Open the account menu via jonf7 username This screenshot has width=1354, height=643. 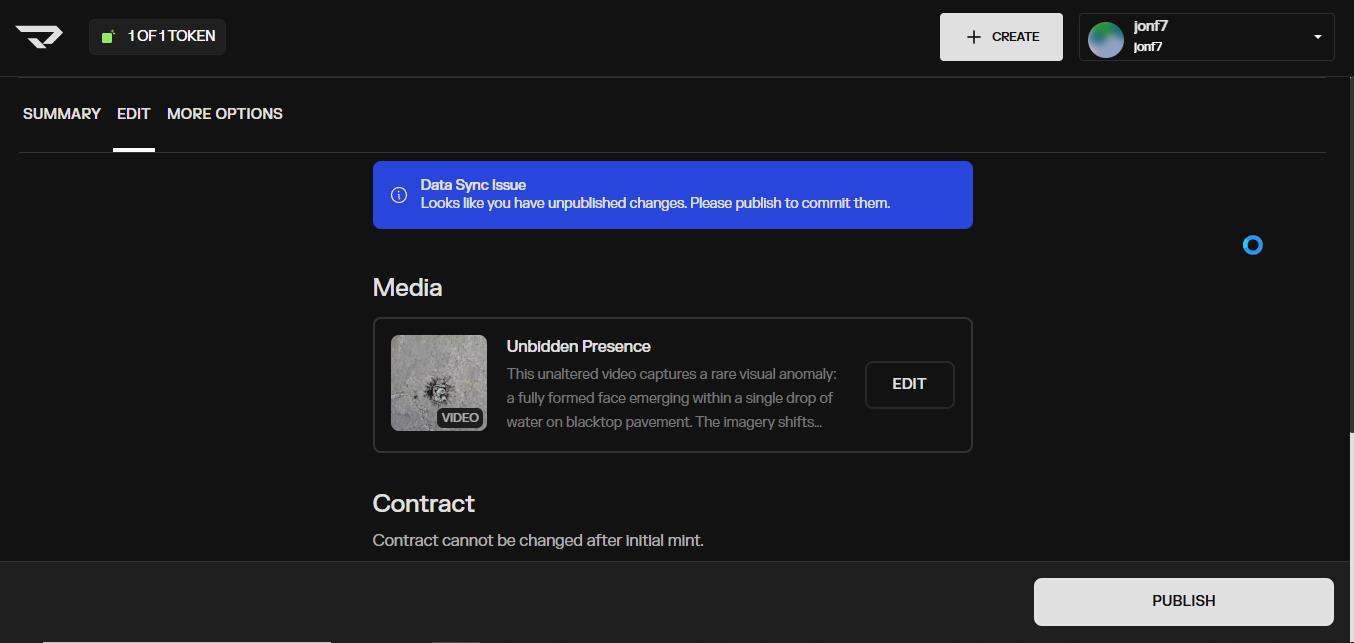coord(1150,27)
